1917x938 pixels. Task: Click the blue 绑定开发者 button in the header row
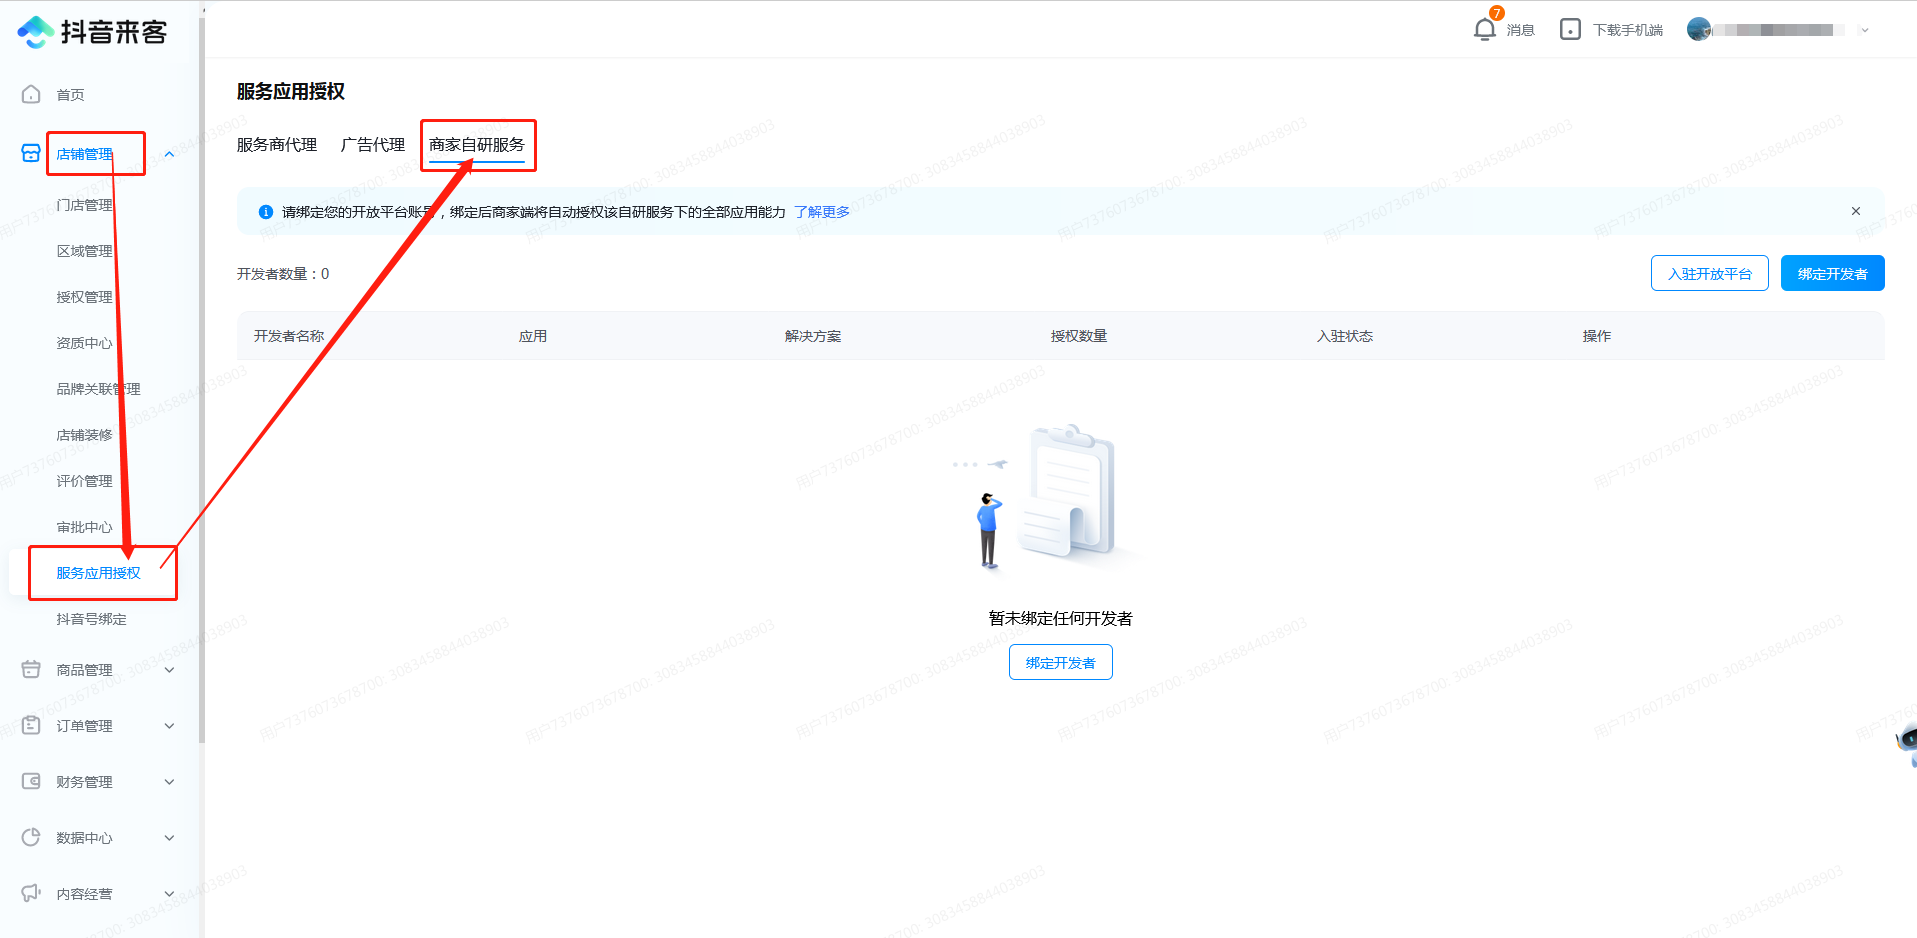(x=1833, y=273)
